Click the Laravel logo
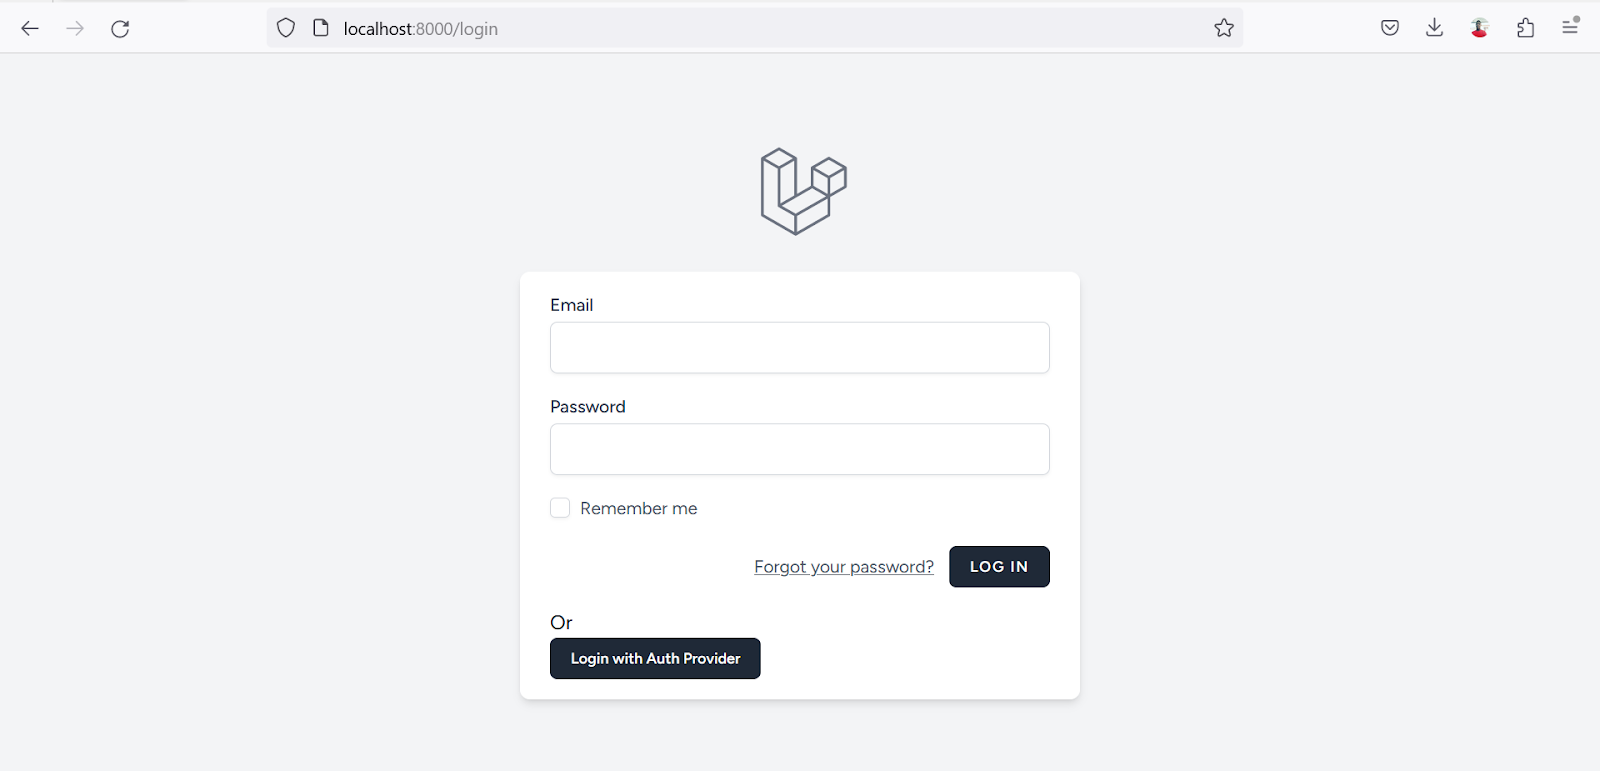1600x771 pixels. pyautogui.click(x=800, y=192)
